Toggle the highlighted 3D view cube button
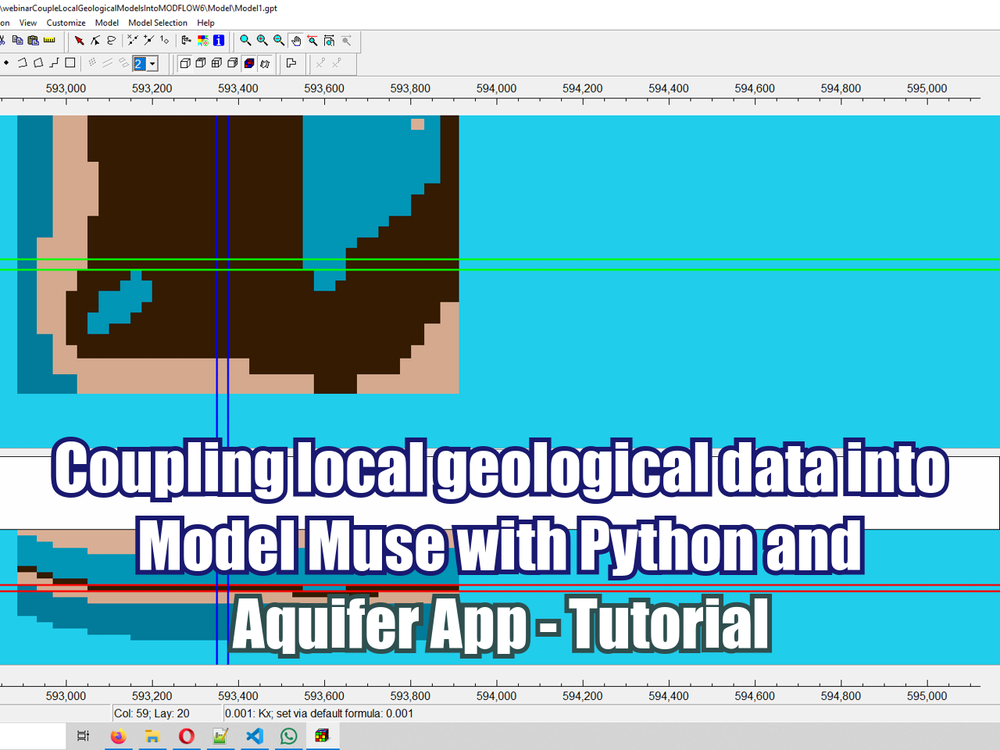The height and width of the screenshot is (750, 1000). [x=247, y=62]
